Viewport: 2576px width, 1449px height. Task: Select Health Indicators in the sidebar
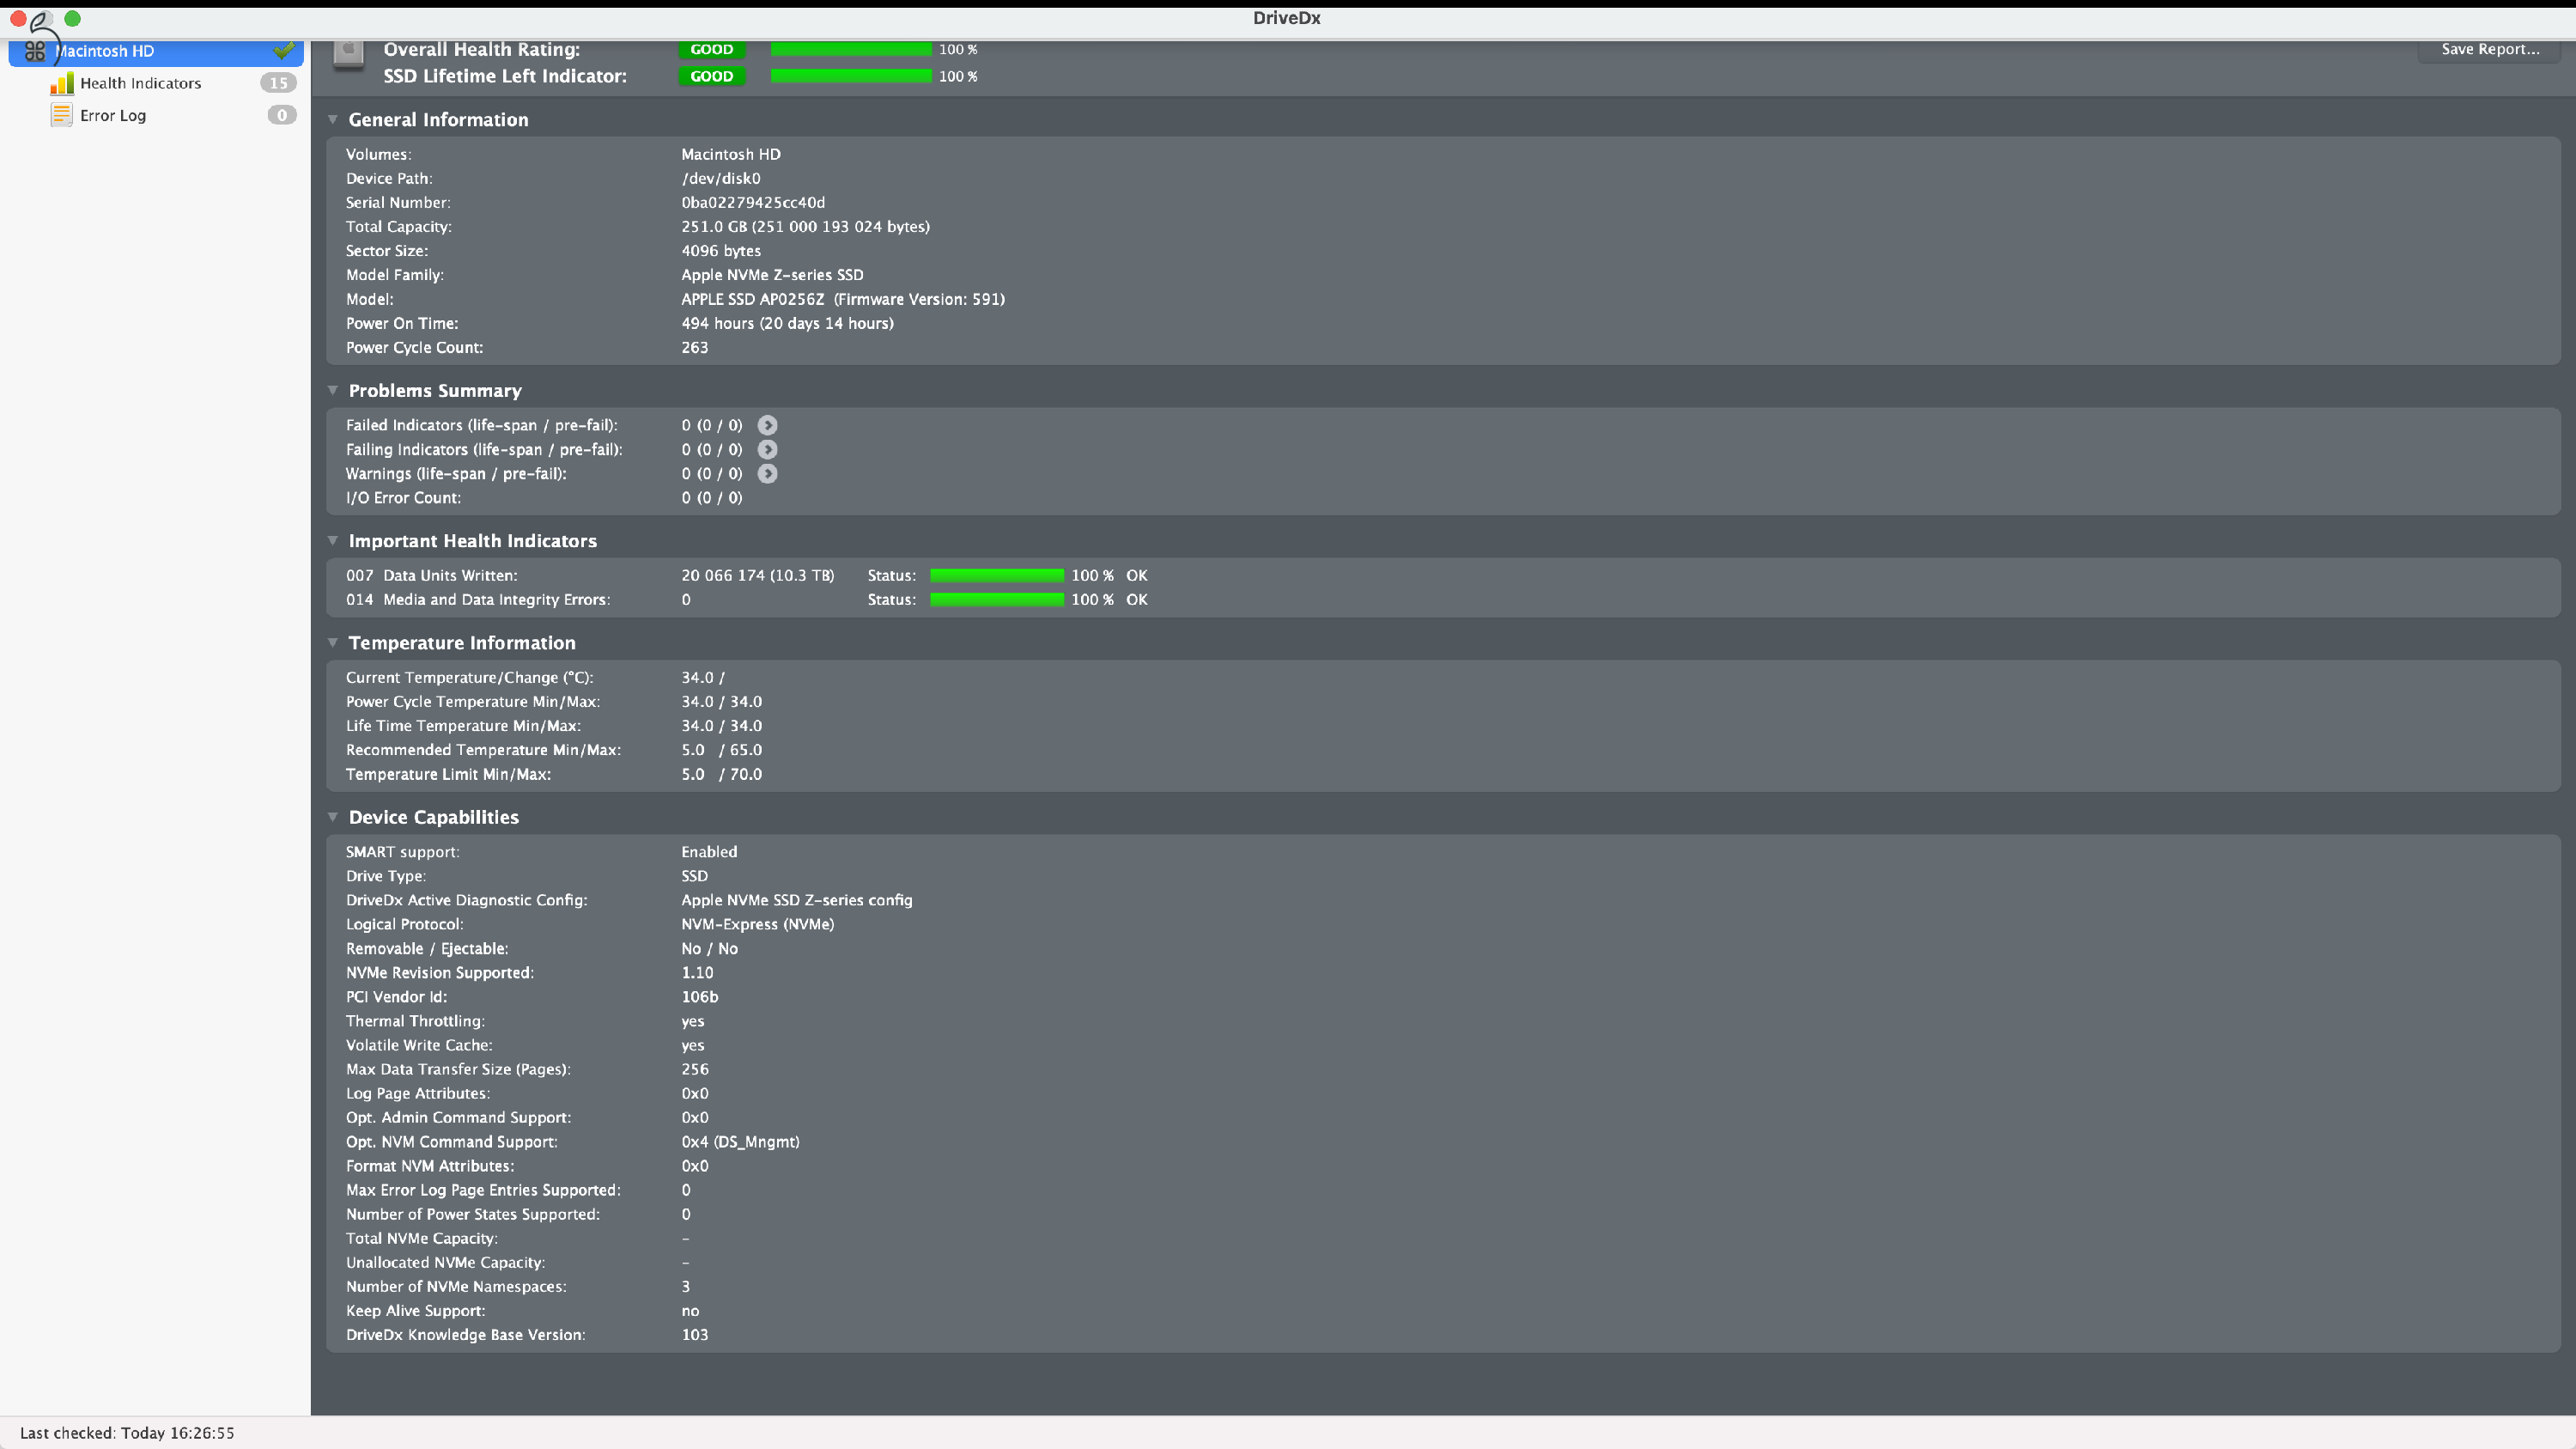pos(156,83)
